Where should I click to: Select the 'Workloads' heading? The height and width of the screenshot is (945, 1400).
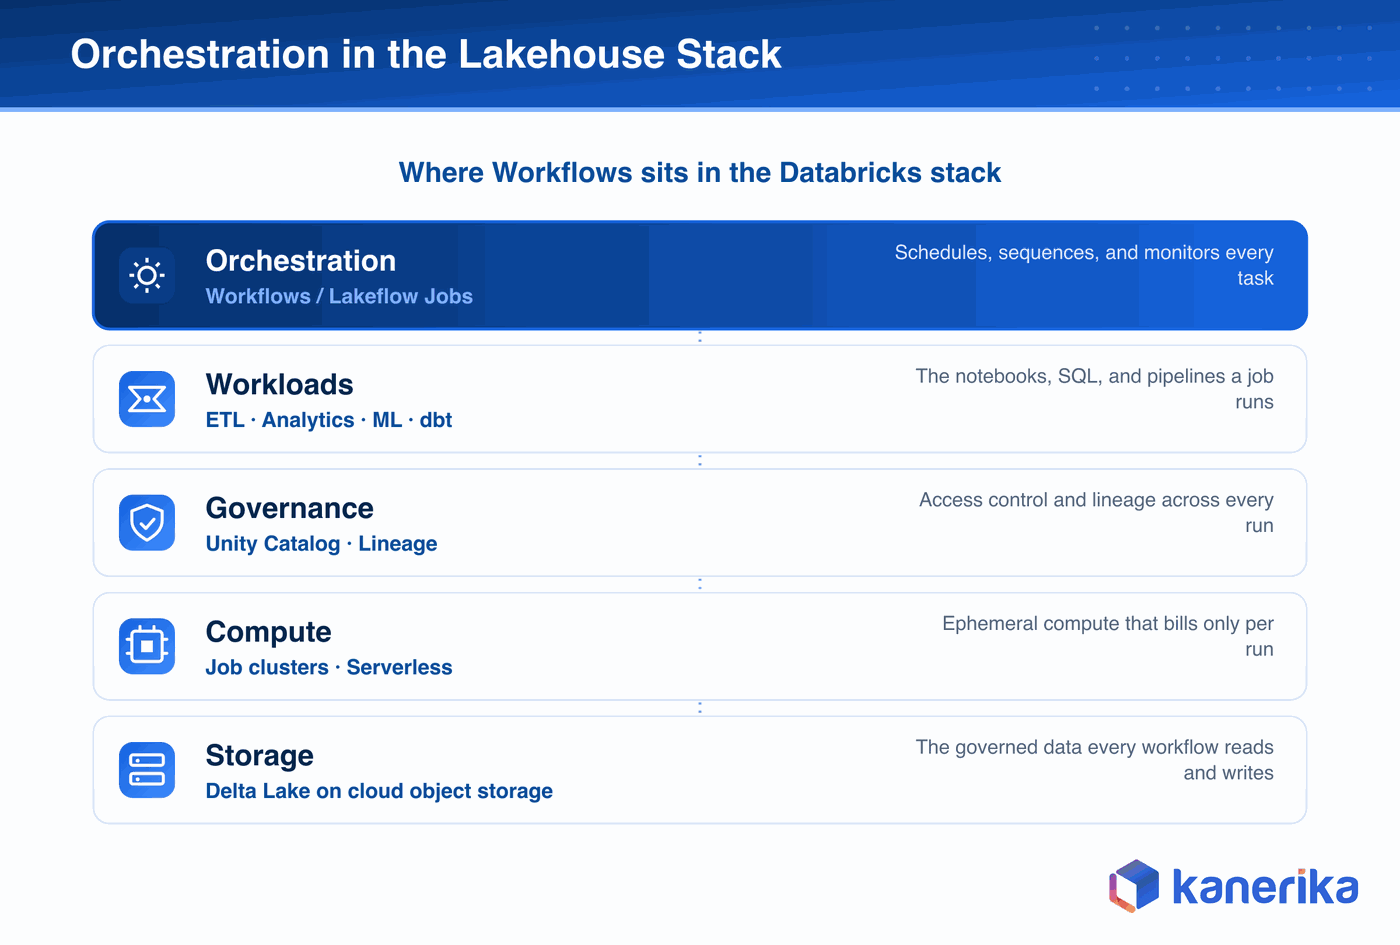point(280,385)
